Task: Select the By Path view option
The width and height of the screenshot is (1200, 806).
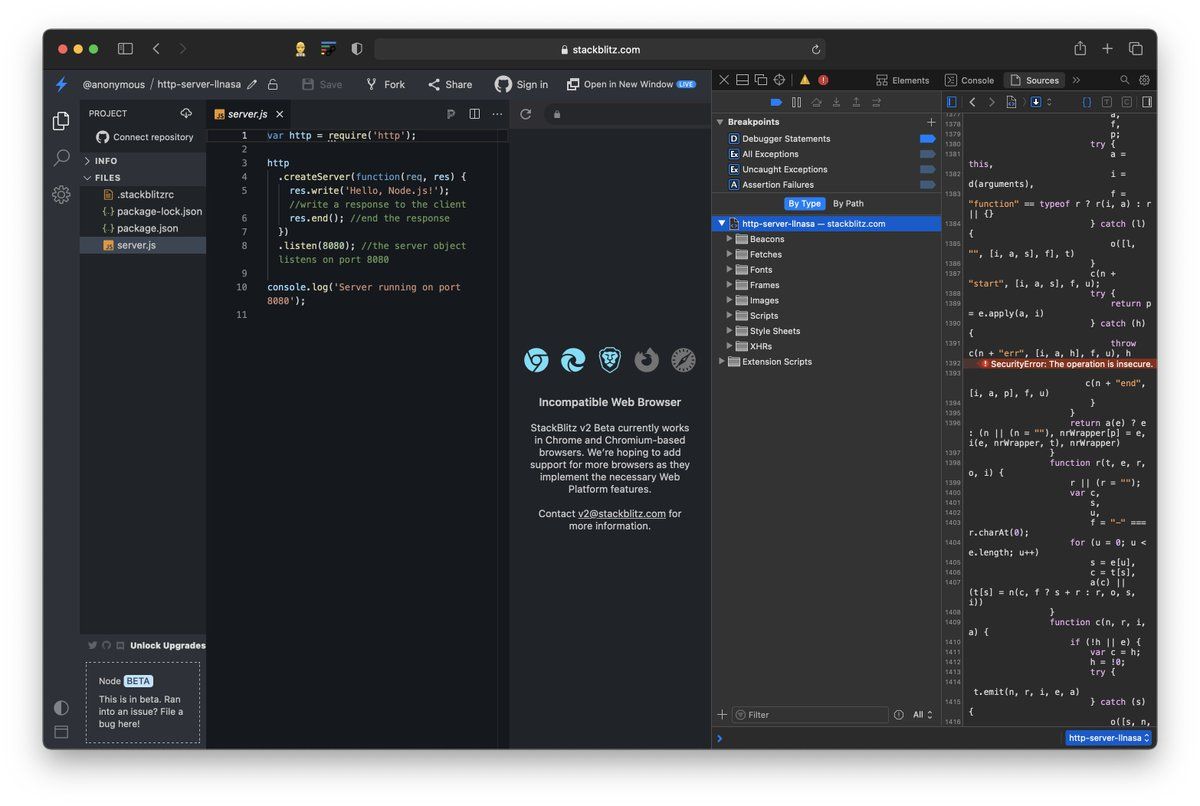Action: pyautogui.click(x=848, y=203)
